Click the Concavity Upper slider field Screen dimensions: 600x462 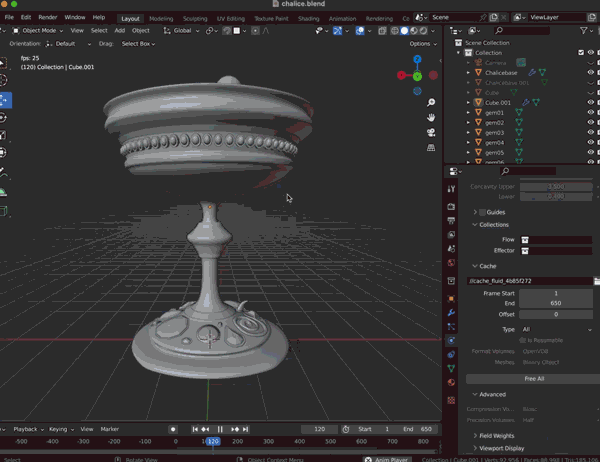(x=556, y=186)
